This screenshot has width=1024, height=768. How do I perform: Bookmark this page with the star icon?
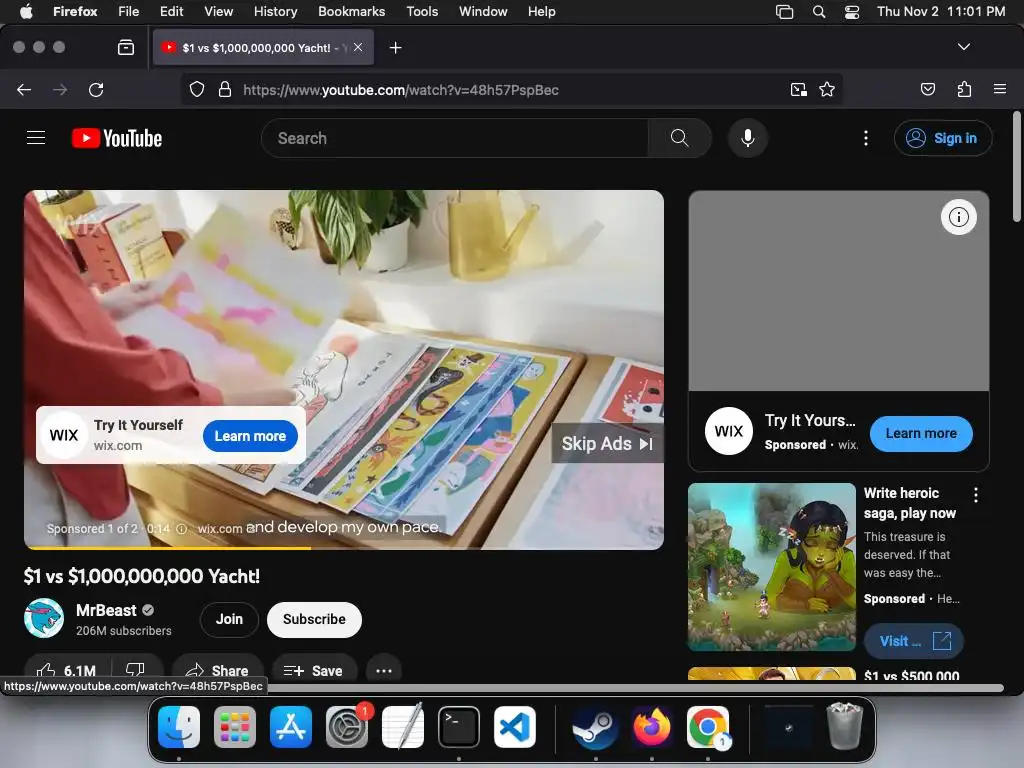coord(827,89)
